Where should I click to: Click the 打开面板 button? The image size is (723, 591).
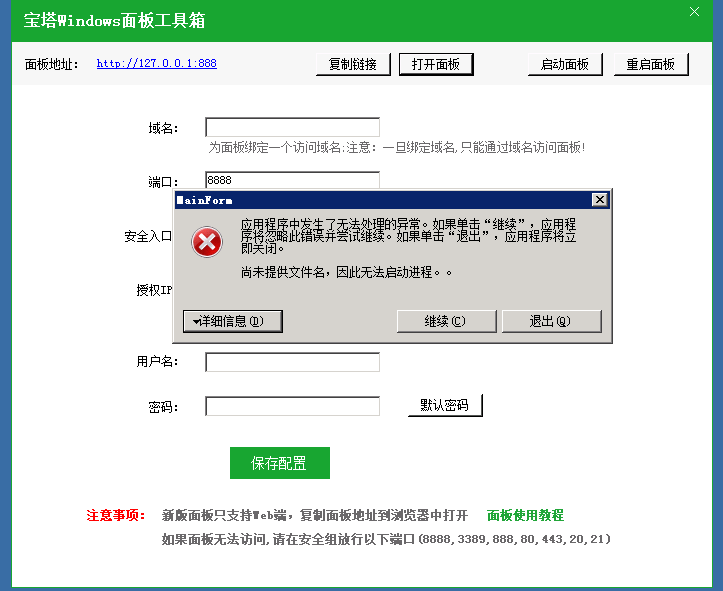pos(436,64)
